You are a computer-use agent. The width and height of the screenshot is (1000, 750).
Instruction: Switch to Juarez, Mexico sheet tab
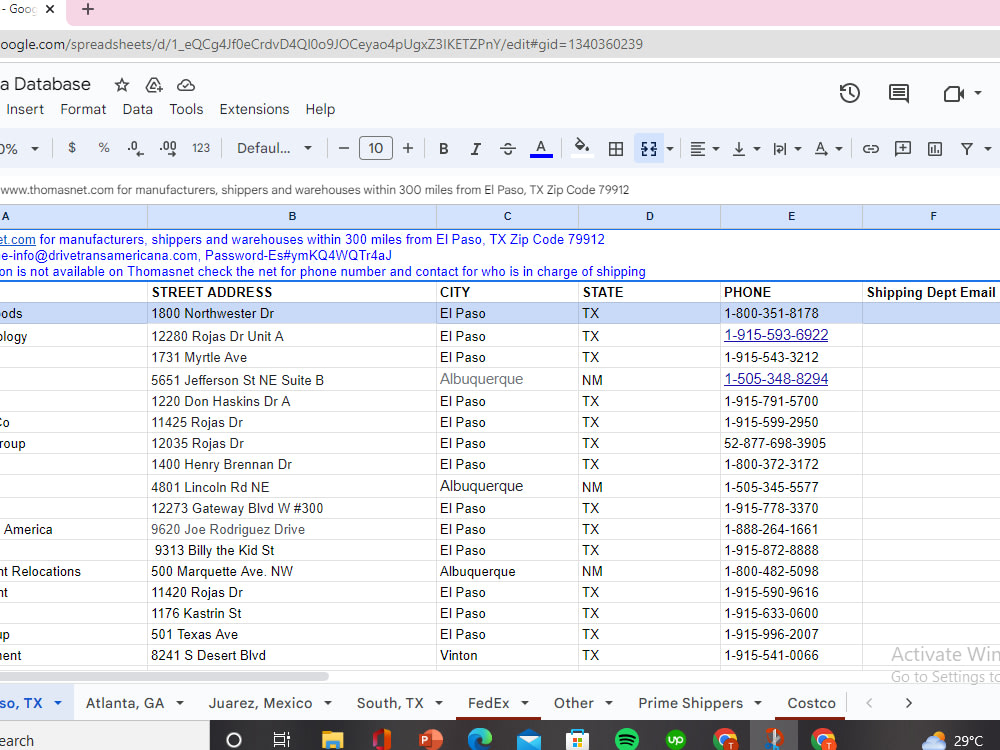click(260, 703)
